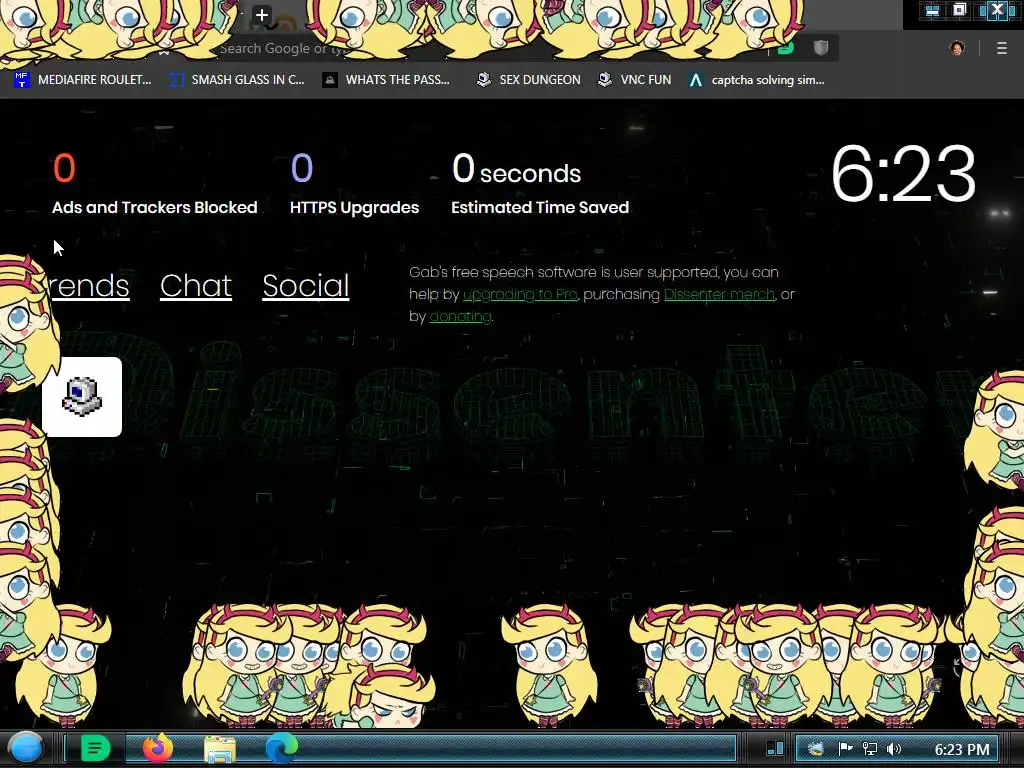Click the Shields icon in address bar
Viewport: 1024px width, 768px height.
click(821, 47)
